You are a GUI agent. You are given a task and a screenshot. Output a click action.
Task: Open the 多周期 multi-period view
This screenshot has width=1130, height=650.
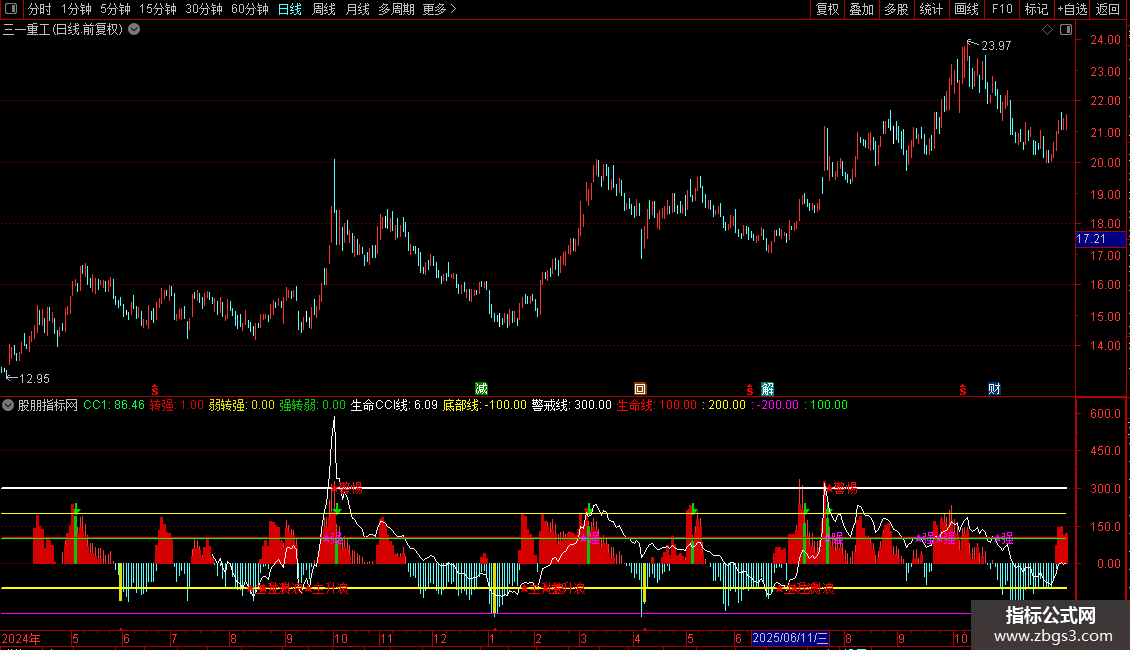pyautogui.click(x=396, y=9)
